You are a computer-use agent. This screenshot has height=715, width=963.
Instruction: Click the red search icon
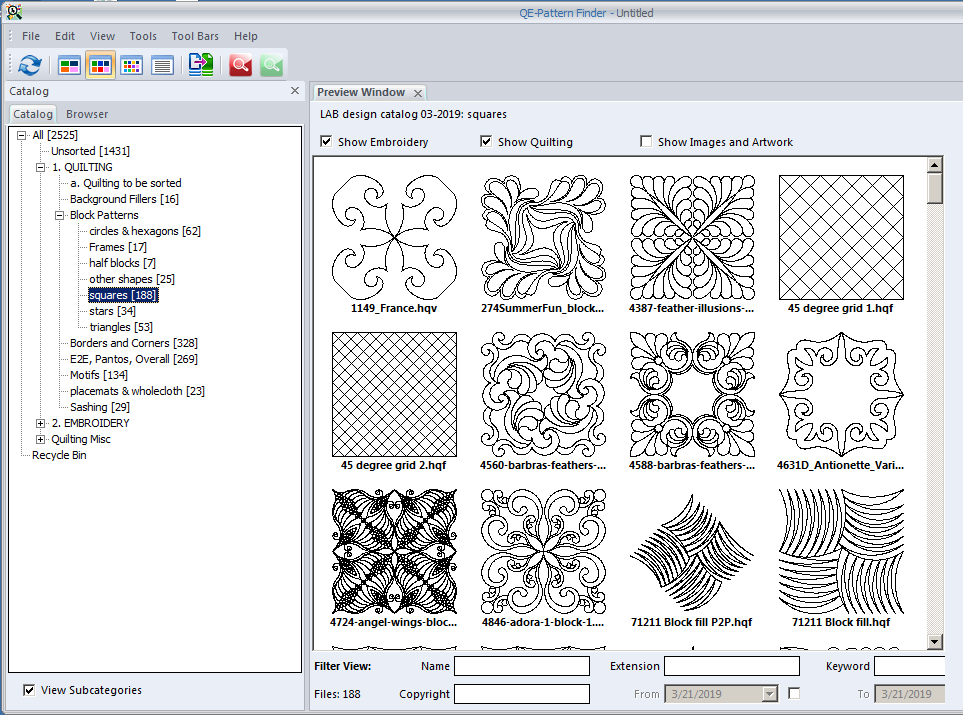pos(240,65)
